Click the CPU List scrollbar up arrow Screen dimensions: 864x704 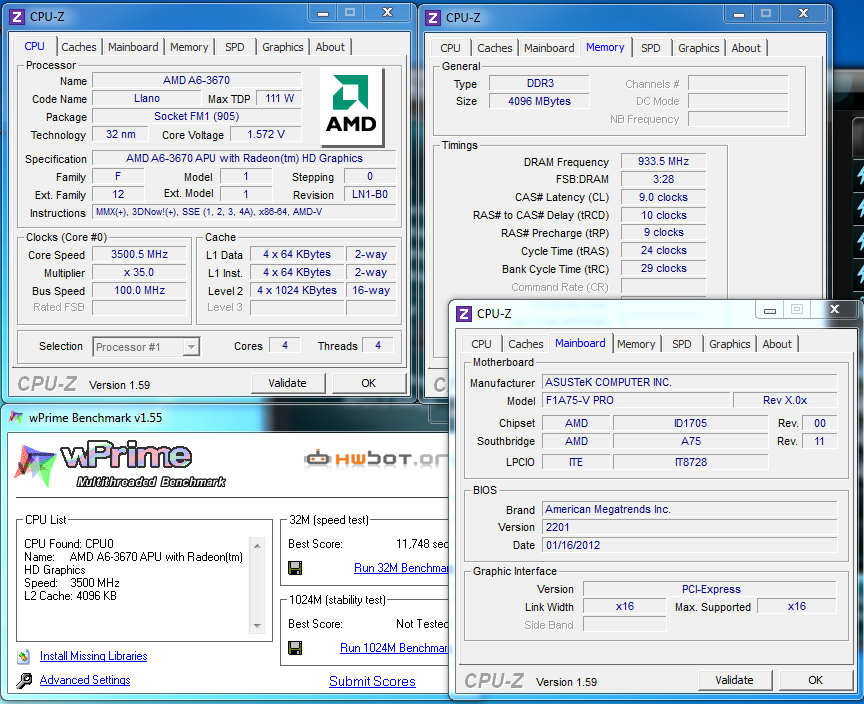tap(257, 545)
